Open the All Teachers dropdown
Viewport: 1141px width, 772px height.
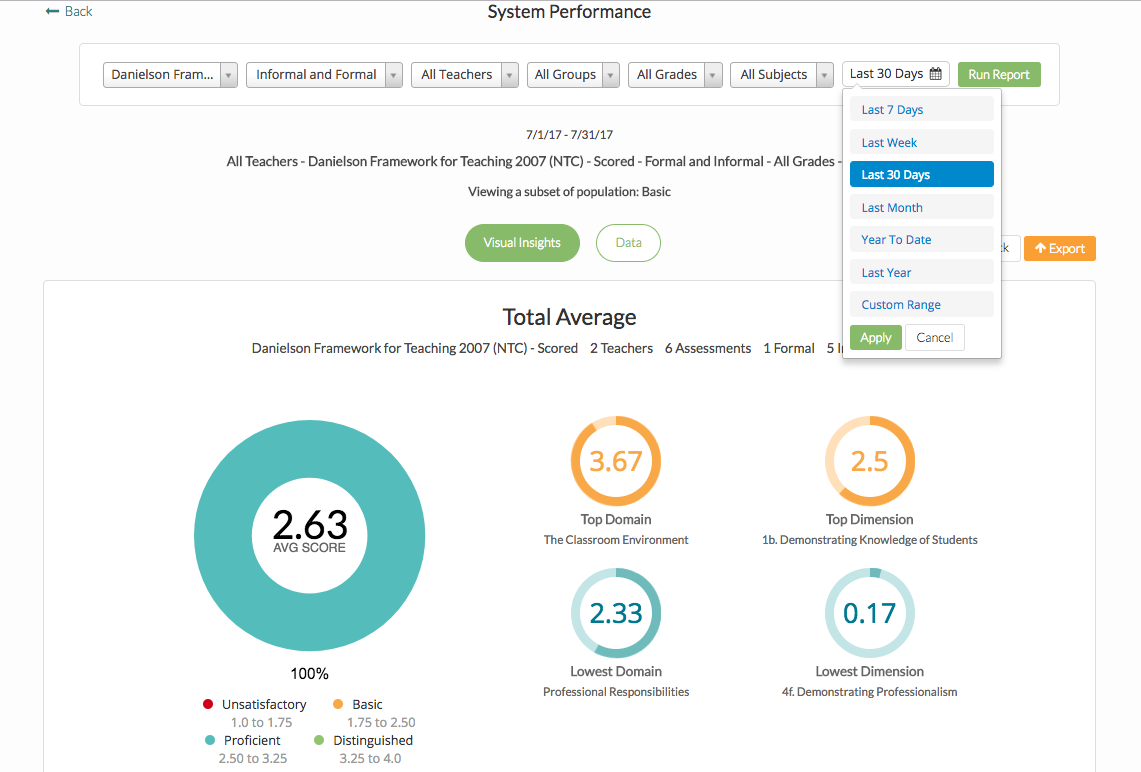[x=464, y=75]
